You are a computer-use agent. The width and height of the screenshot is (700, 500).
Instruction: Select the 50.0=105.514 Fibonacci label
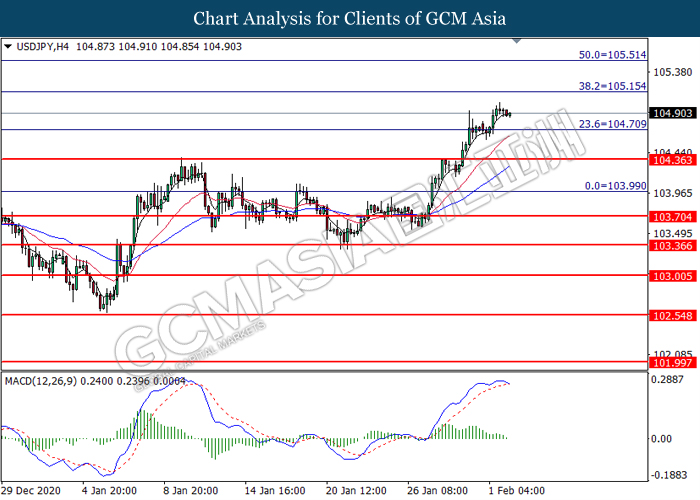coord(612,55)
